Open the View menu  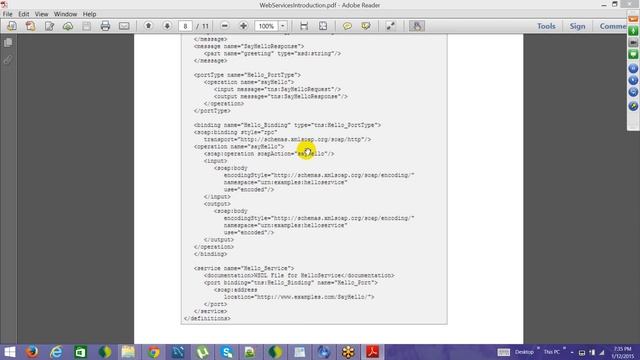click(41, 14)
